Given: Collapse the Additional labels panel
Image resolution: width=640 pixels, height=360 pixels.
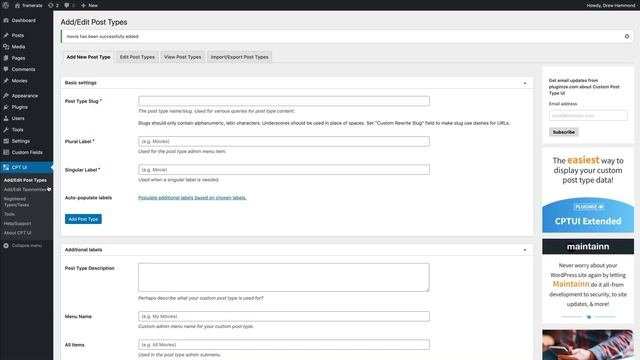Looking at the screenshot, I should point(525,250).
